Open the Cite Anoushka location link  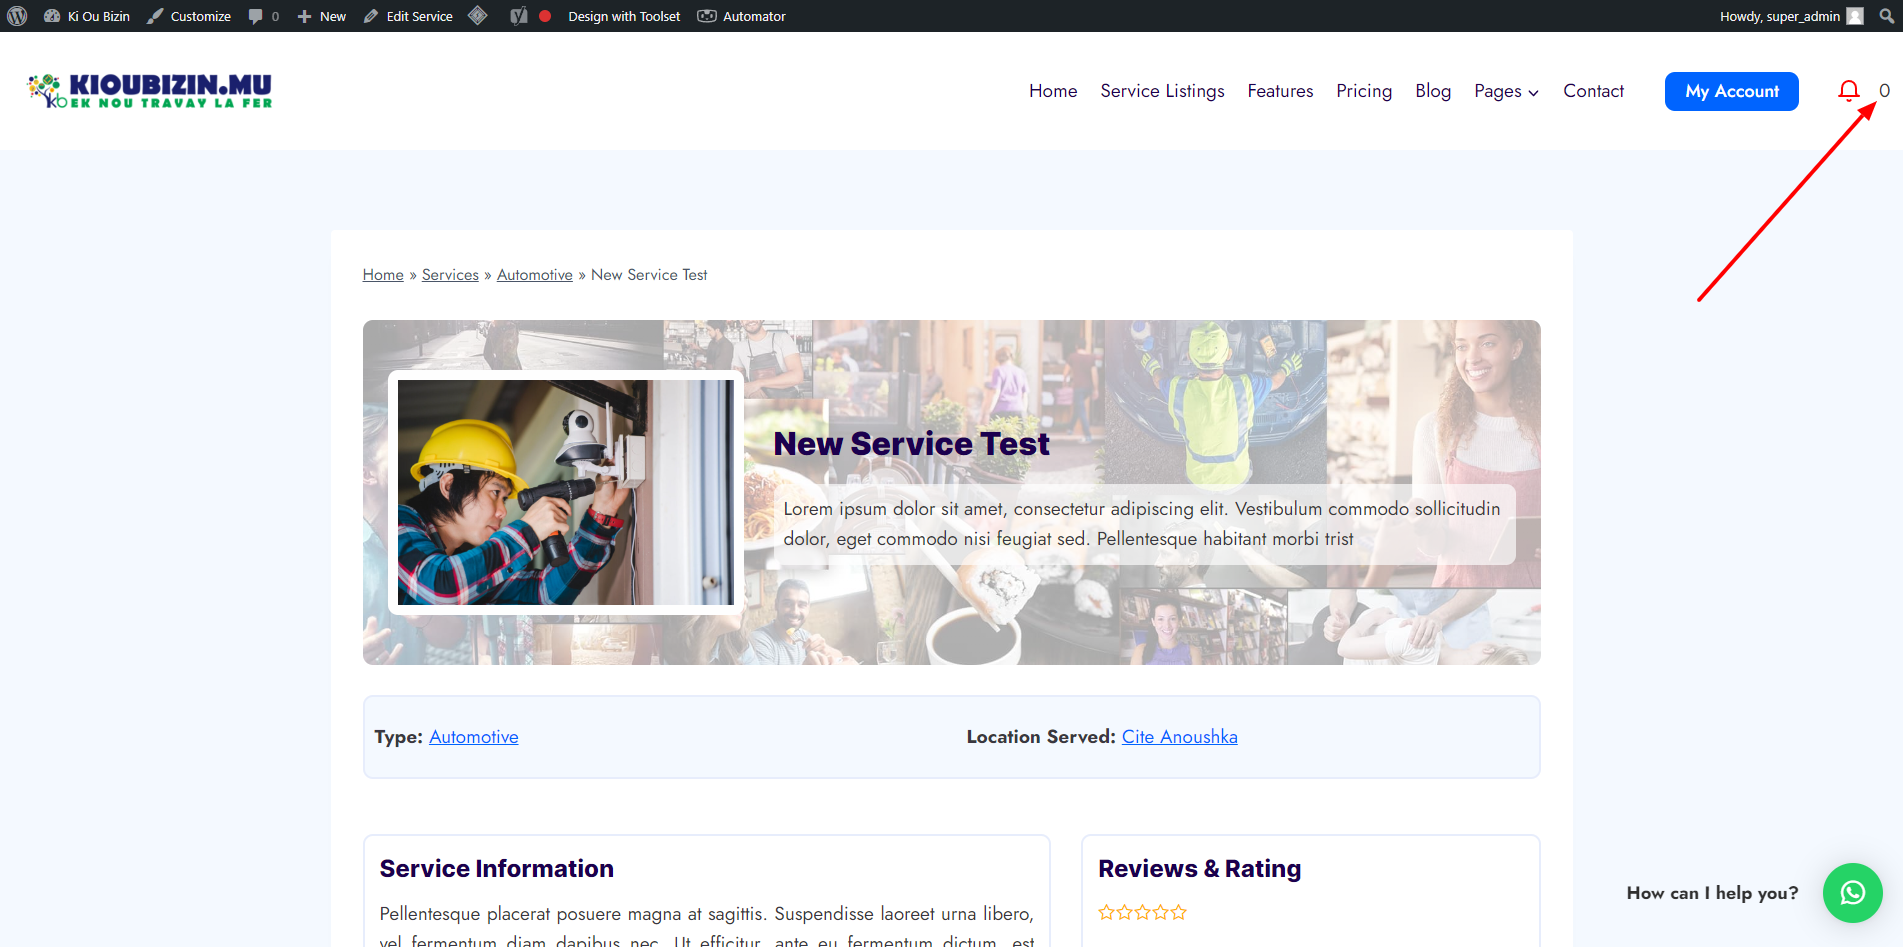tap(1180, 737)
